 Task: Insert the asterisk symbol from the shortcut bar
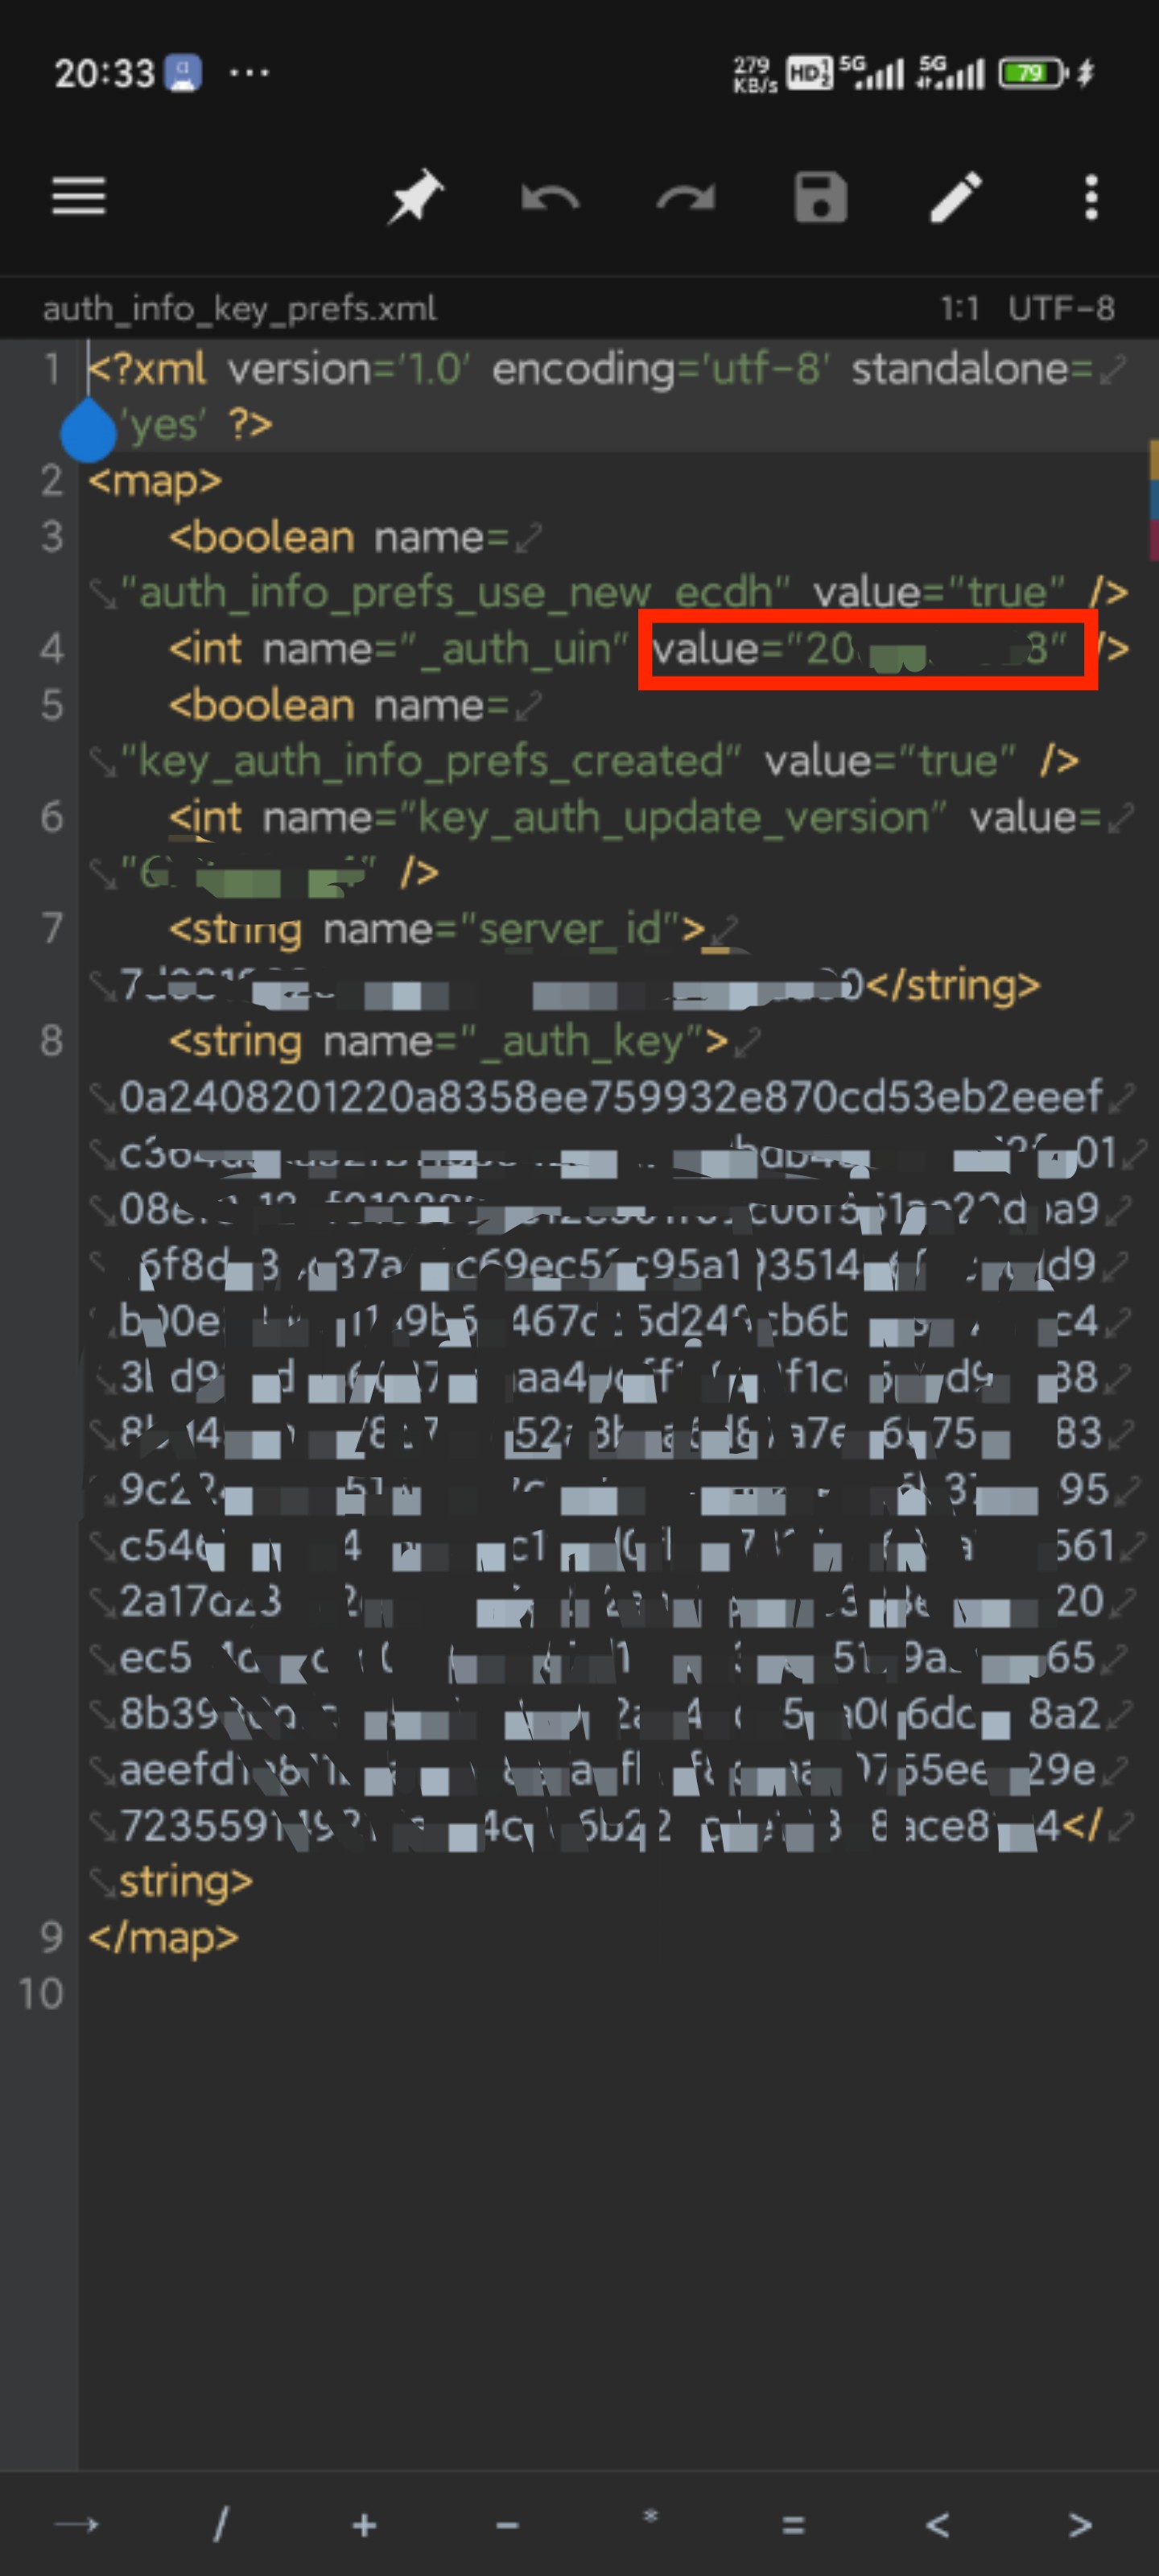(651, 2516)
